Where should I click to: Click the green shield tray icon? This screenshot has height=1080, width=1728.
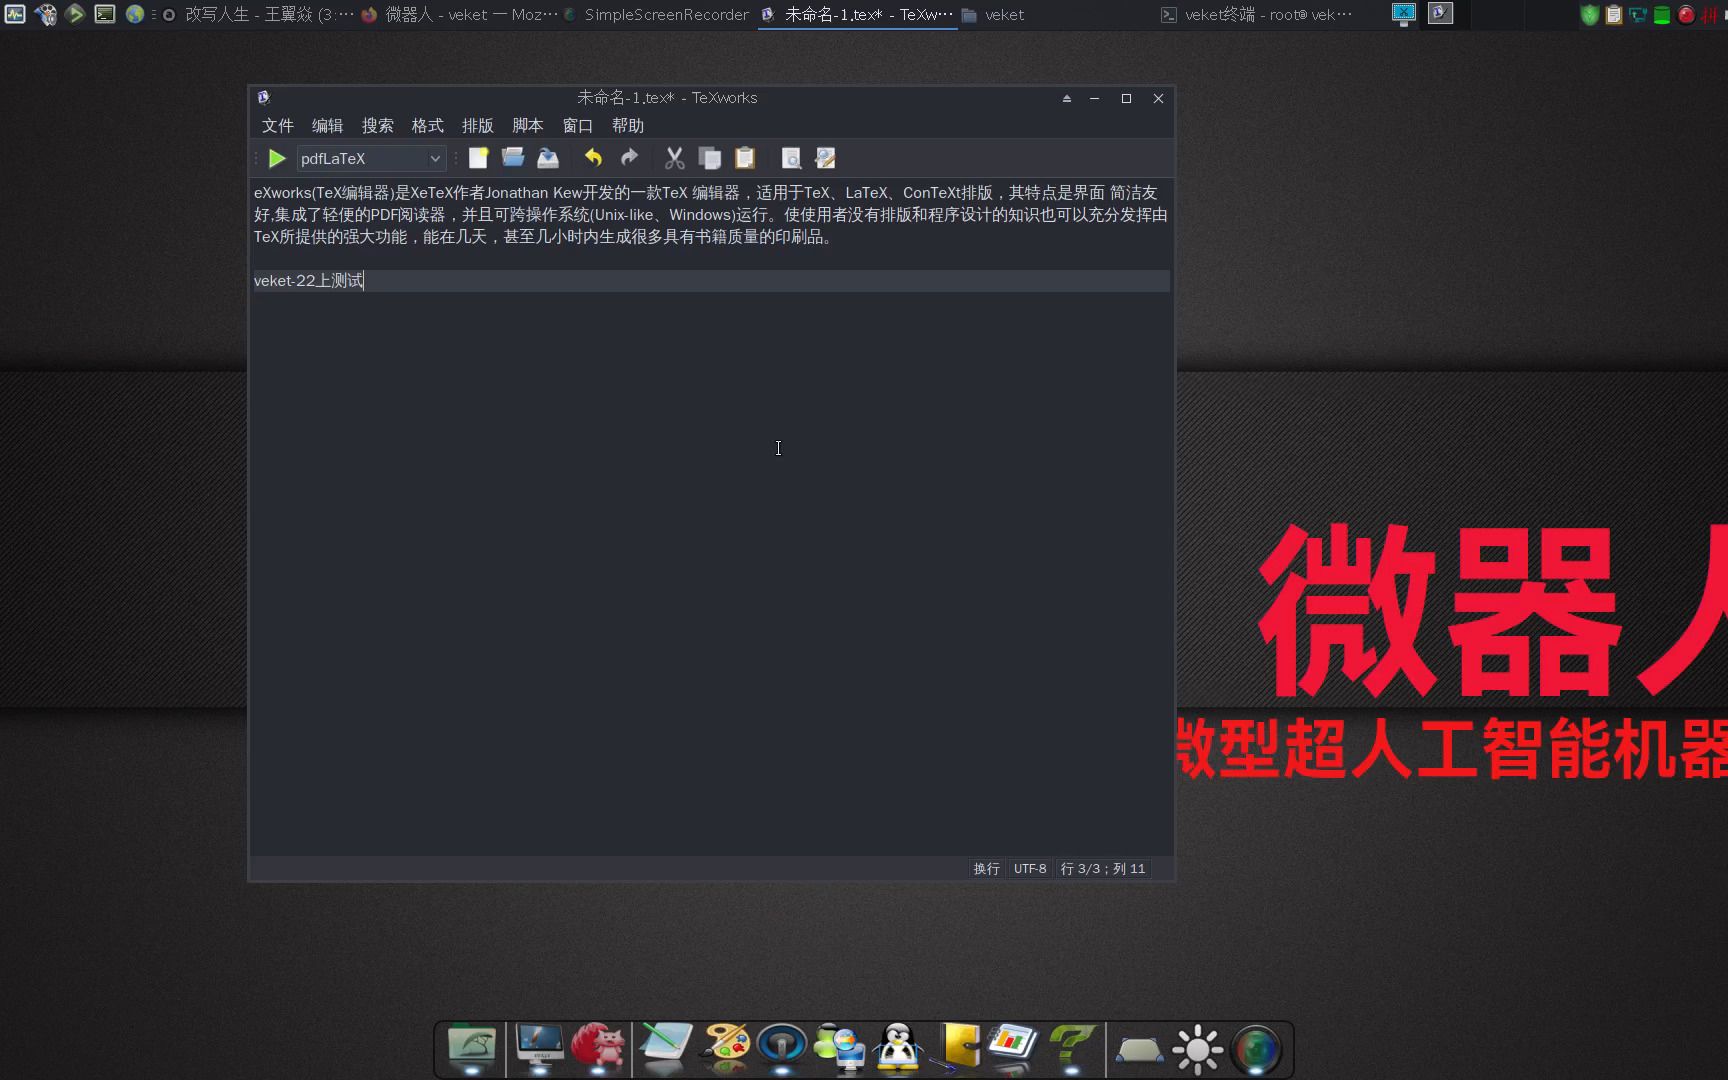click(1589, 15)
